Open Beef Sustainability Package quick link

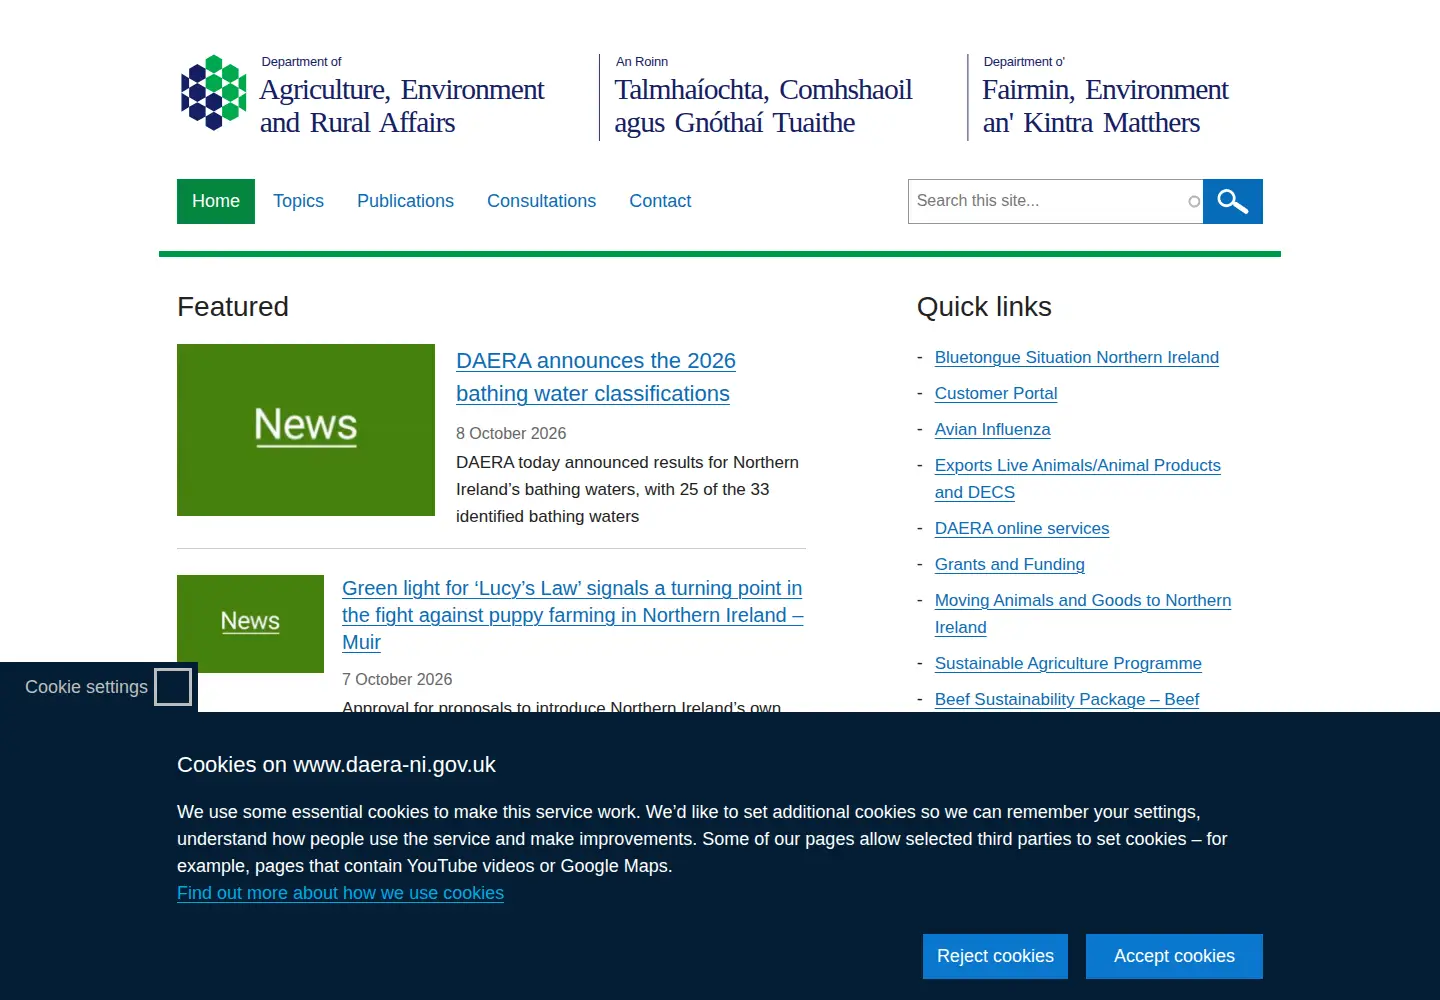coord(1067,699)
